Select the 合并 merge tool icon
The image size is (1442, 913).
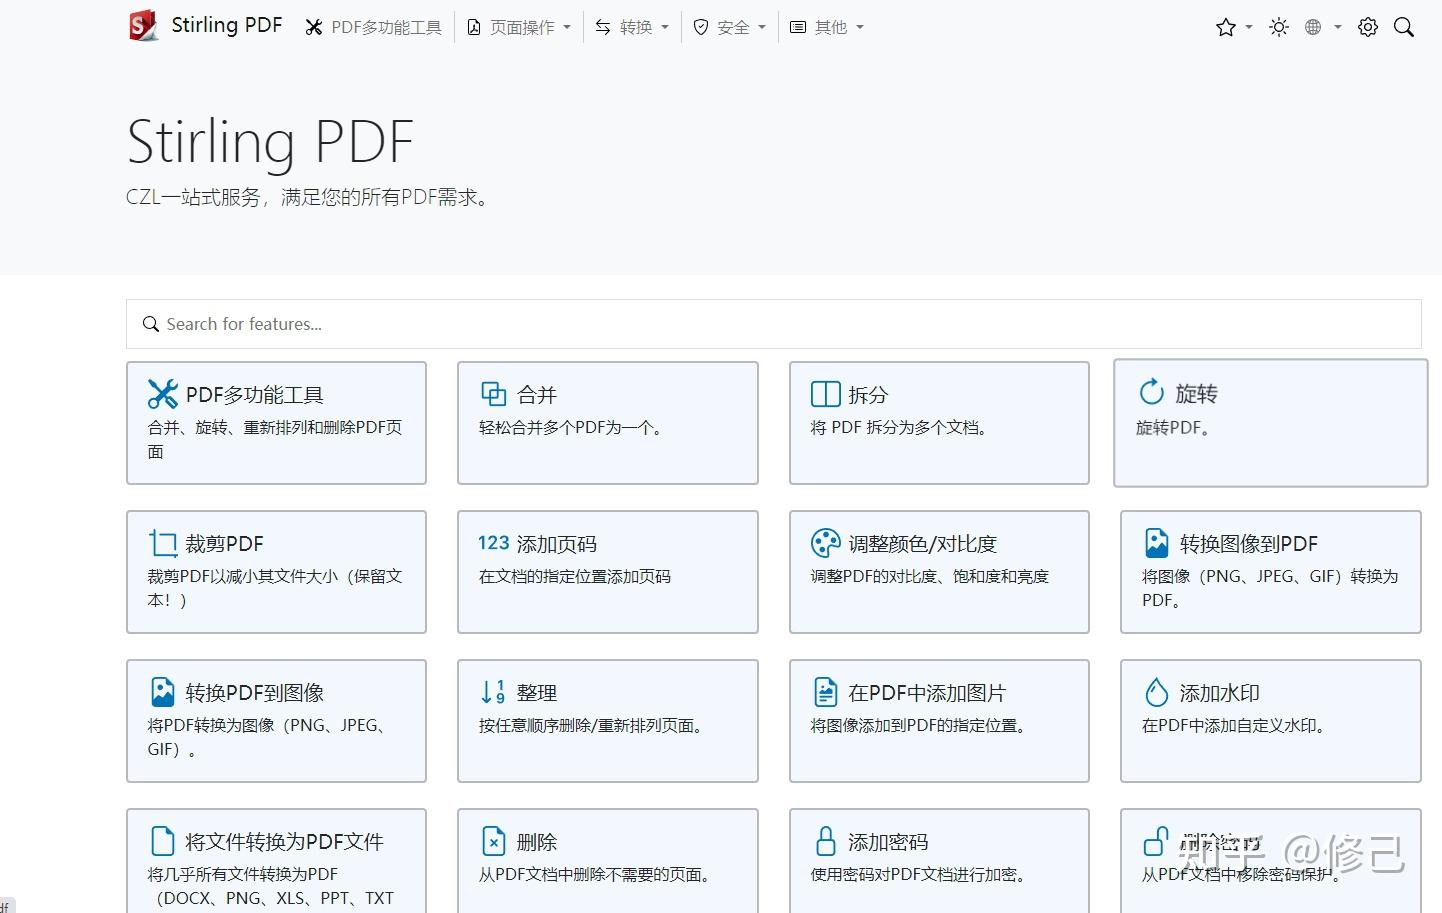coord(493,394)
